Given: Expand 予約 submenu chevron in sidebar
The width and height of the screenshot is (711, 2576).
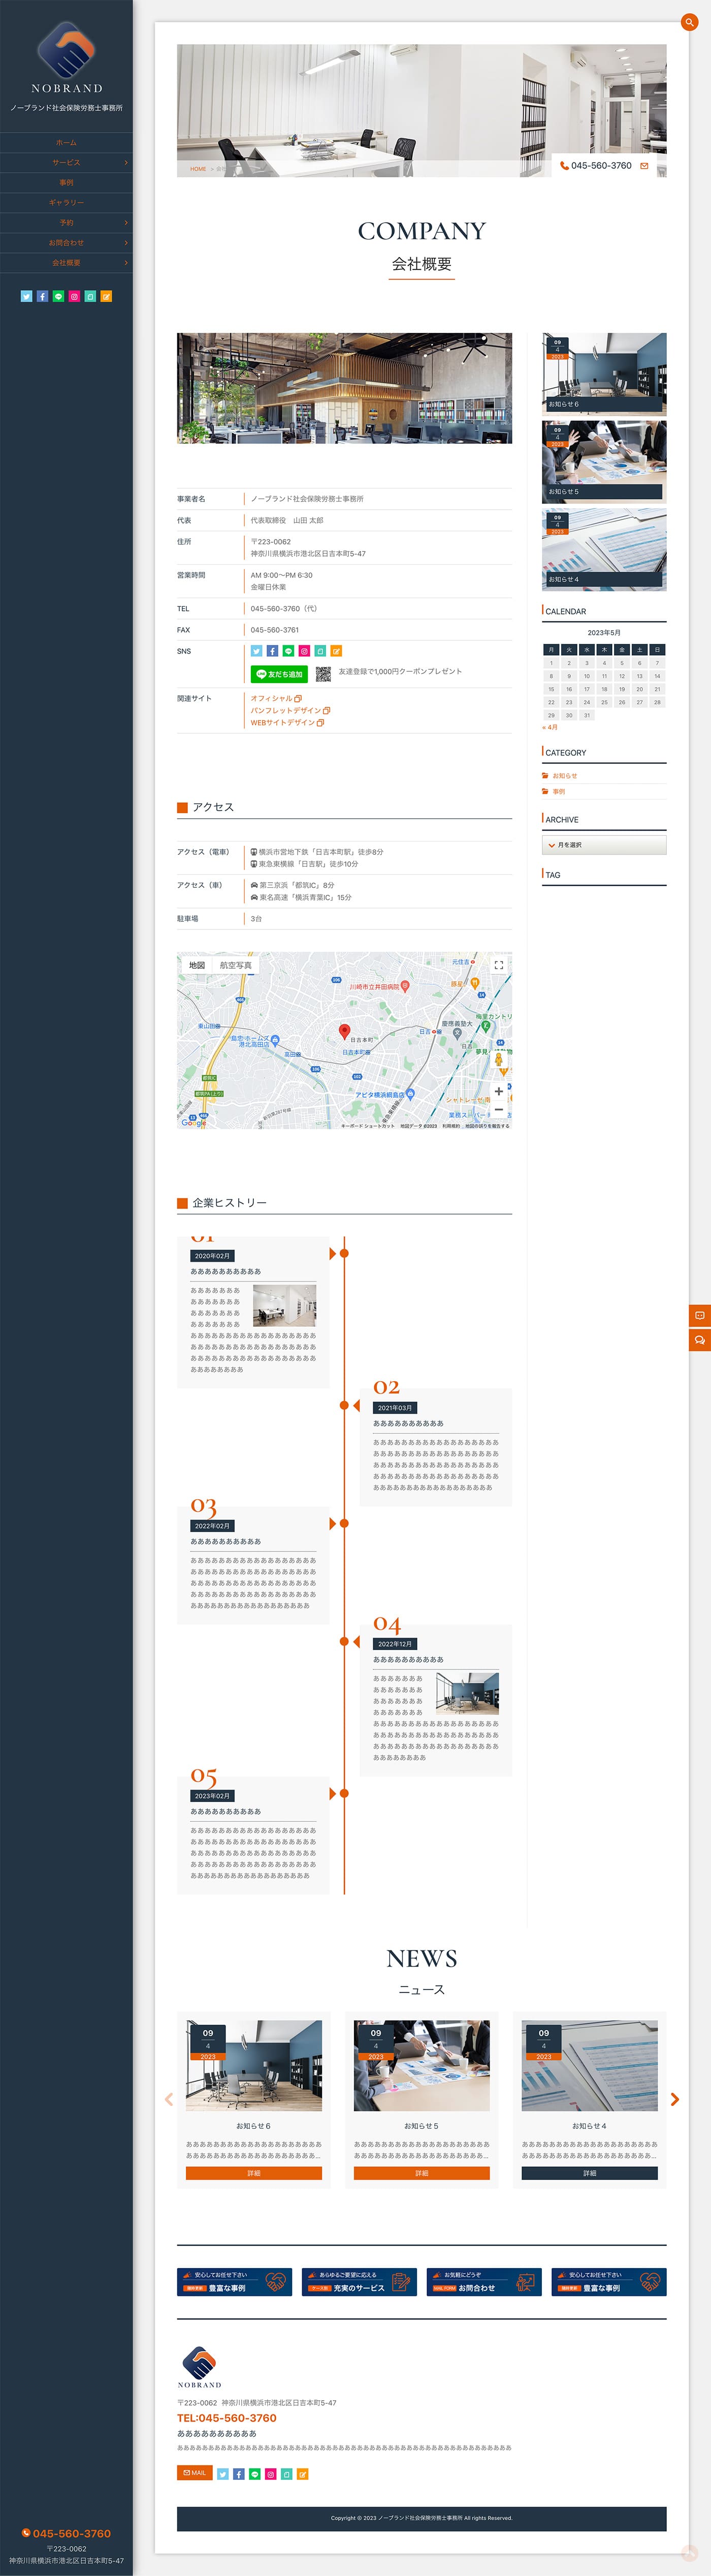Looking at the screenshot, I should point(126,223).
